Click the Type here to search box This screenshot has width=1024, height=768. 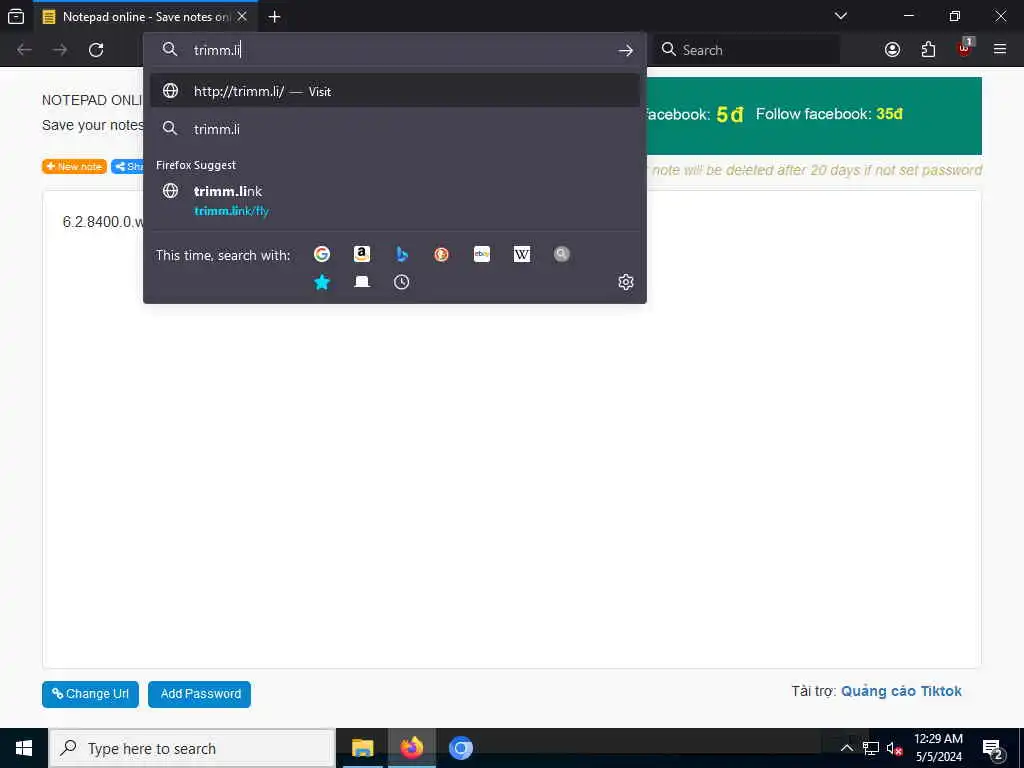[192, 748]
